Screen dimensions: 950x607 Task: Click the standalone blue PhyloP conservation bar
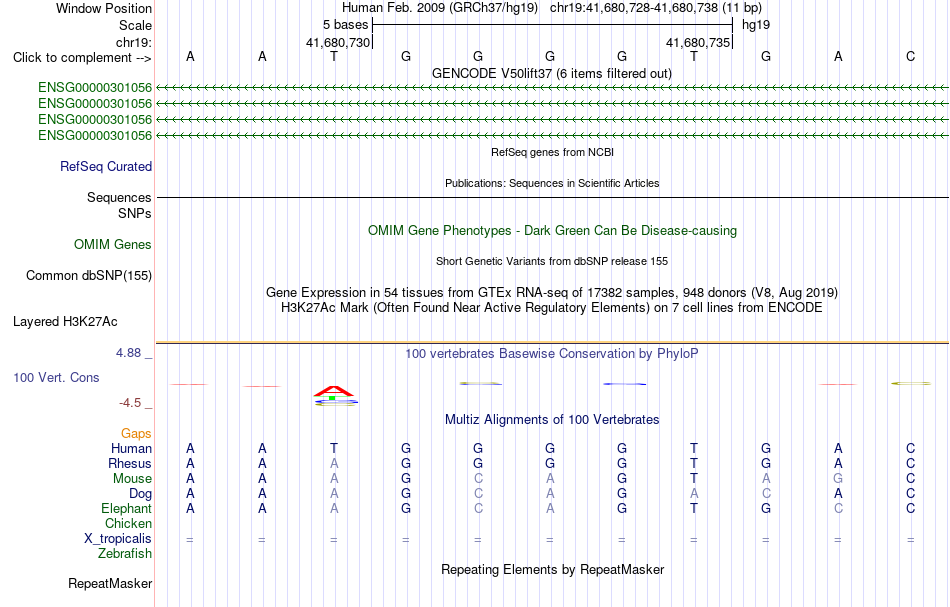pyautogui.click(x=625, y=384)
